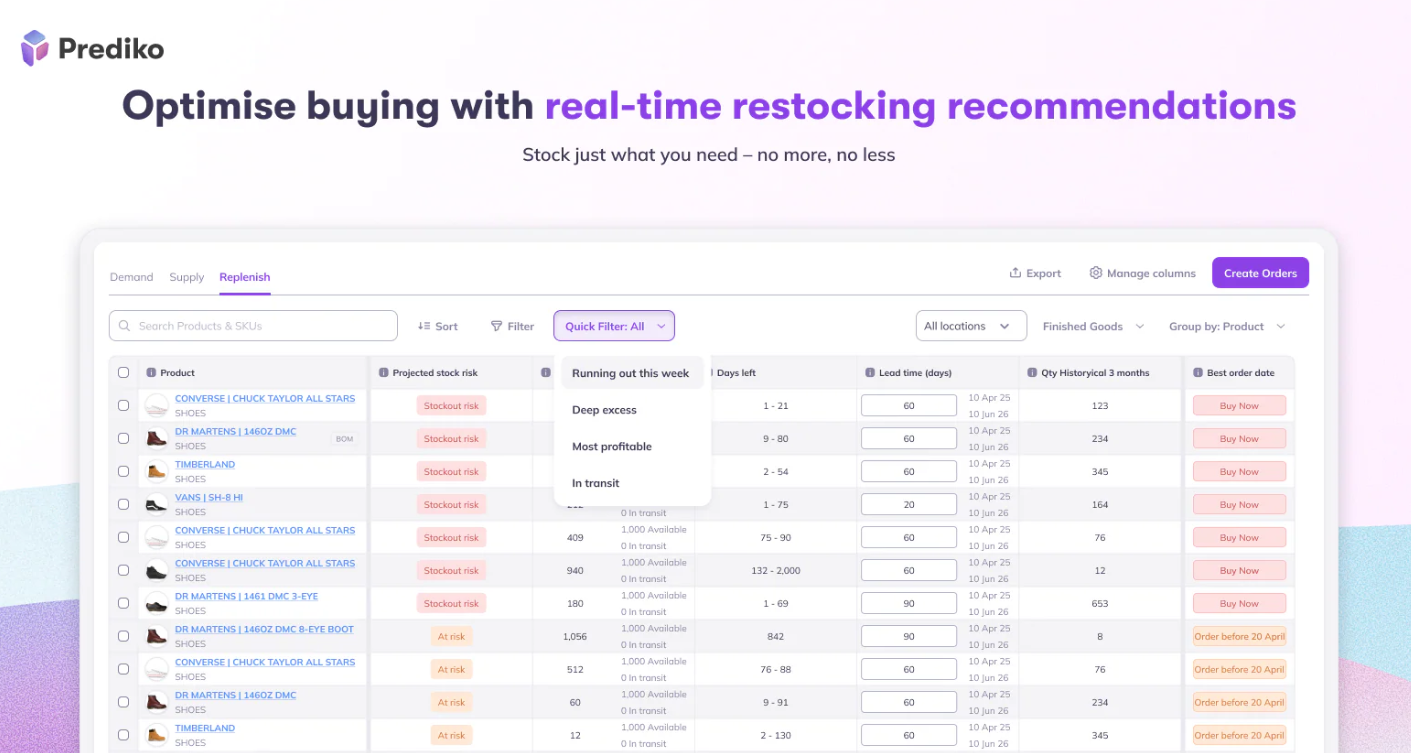Choose Deep excess filter option
Image resolution: width=1411 pixels, height=753 pixels.
[604, 410]
